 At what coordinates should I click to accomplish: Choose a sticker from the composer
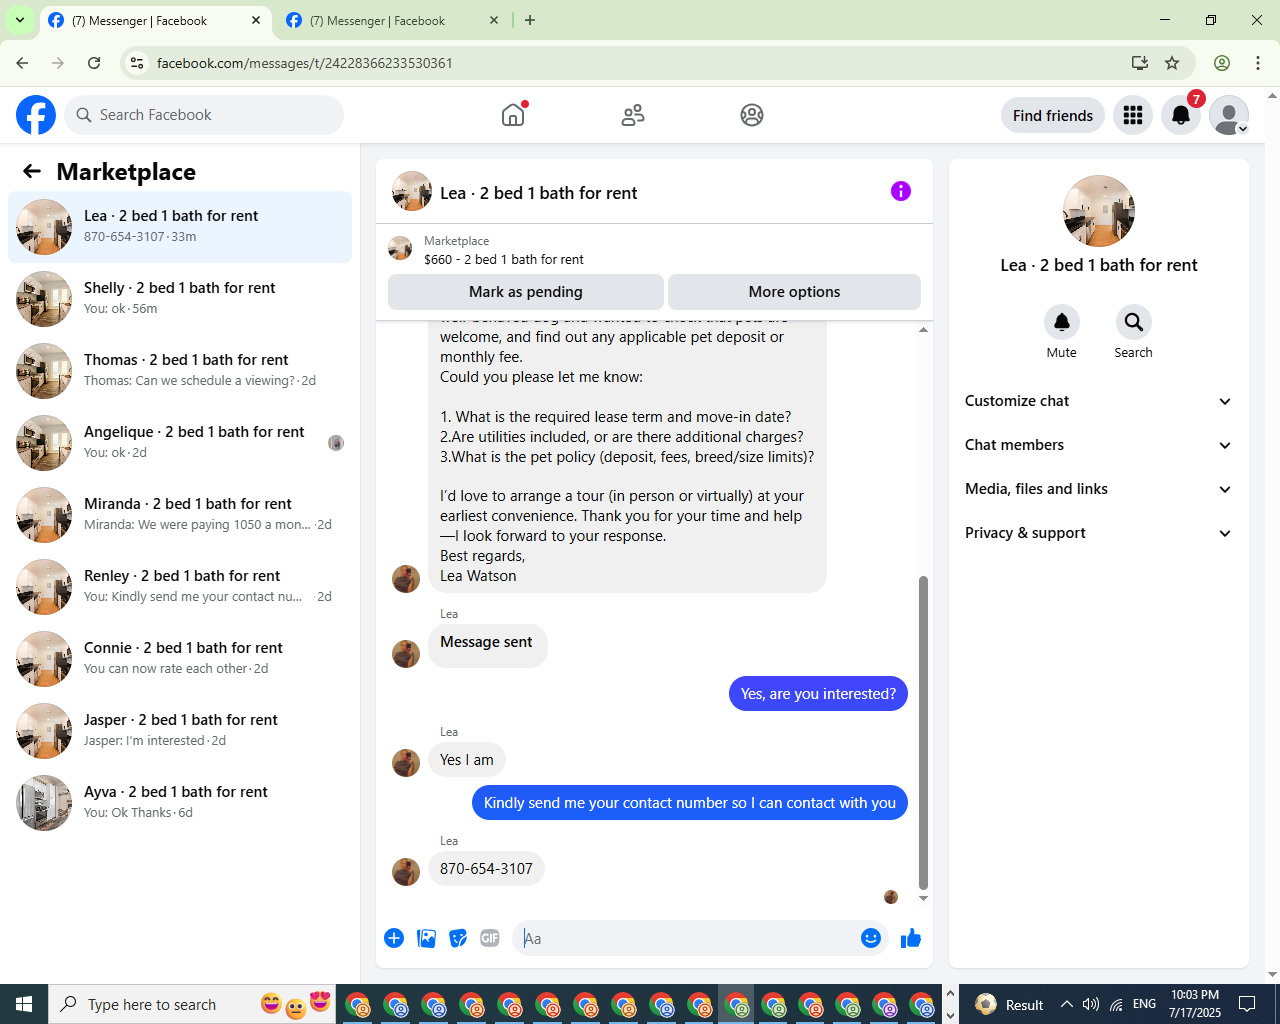tap(458, 938)
